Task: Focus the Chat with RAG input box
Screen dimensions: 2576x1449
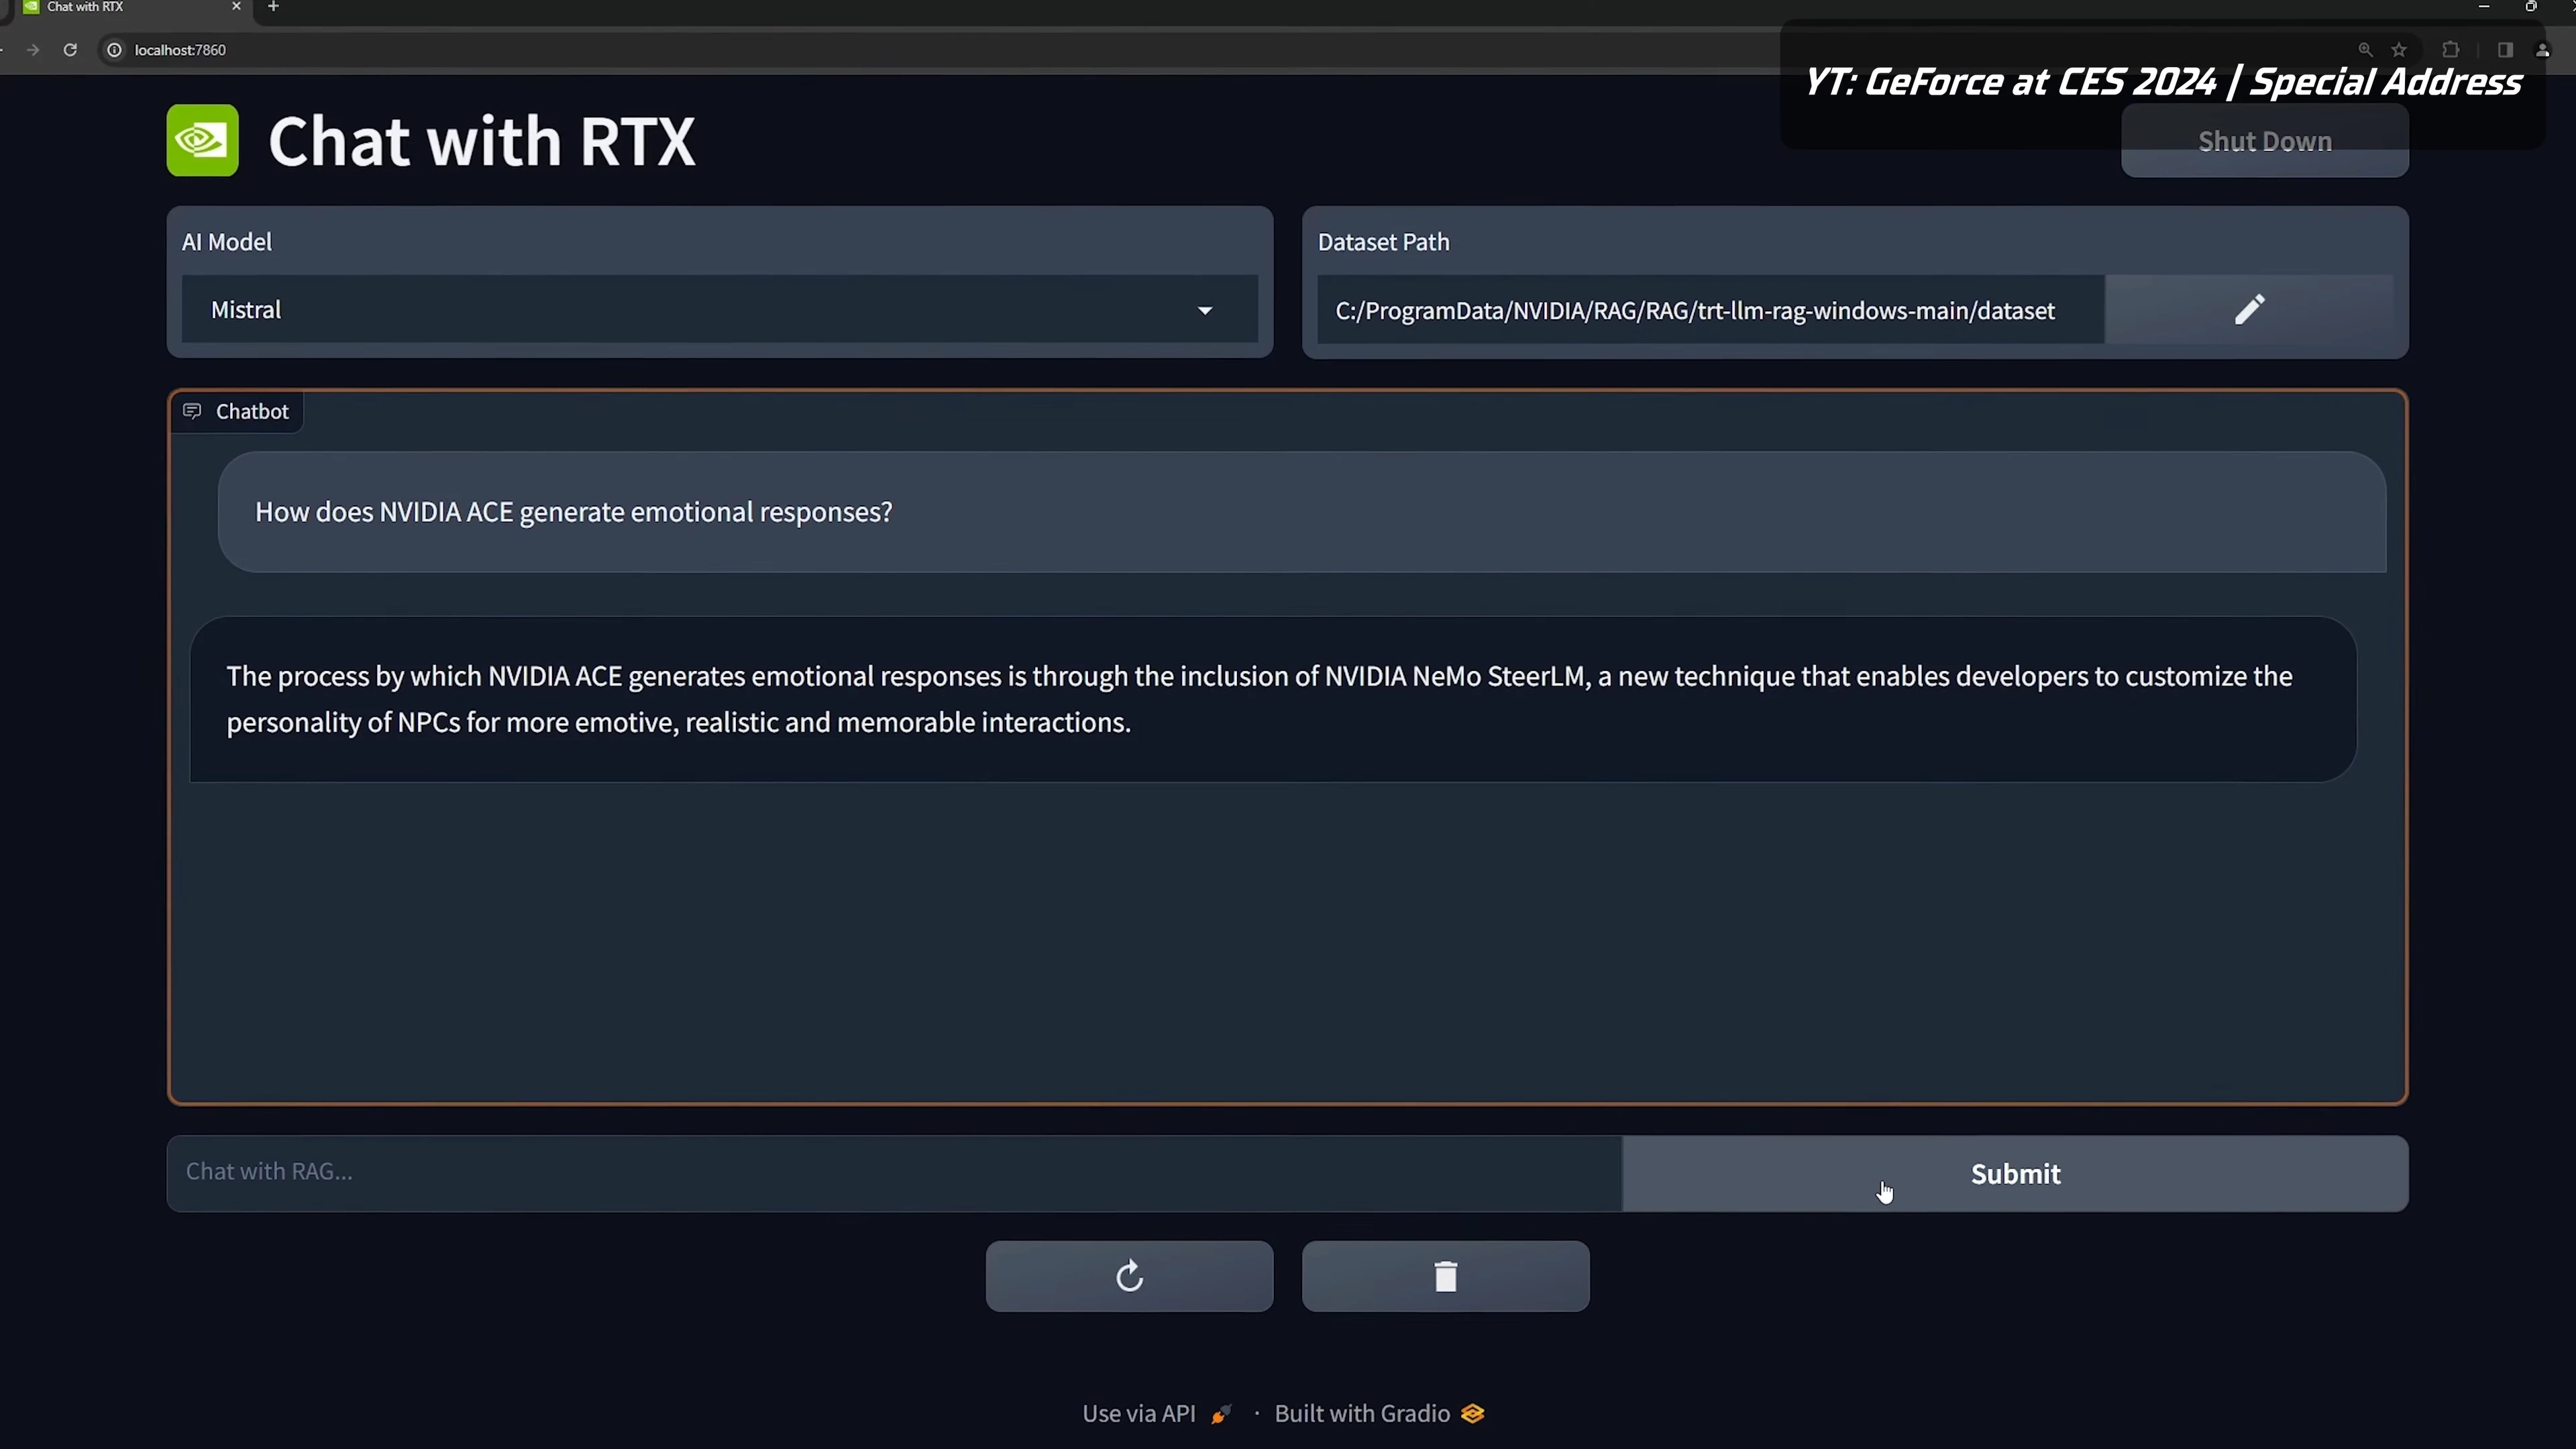Action: click(894, 1172)
